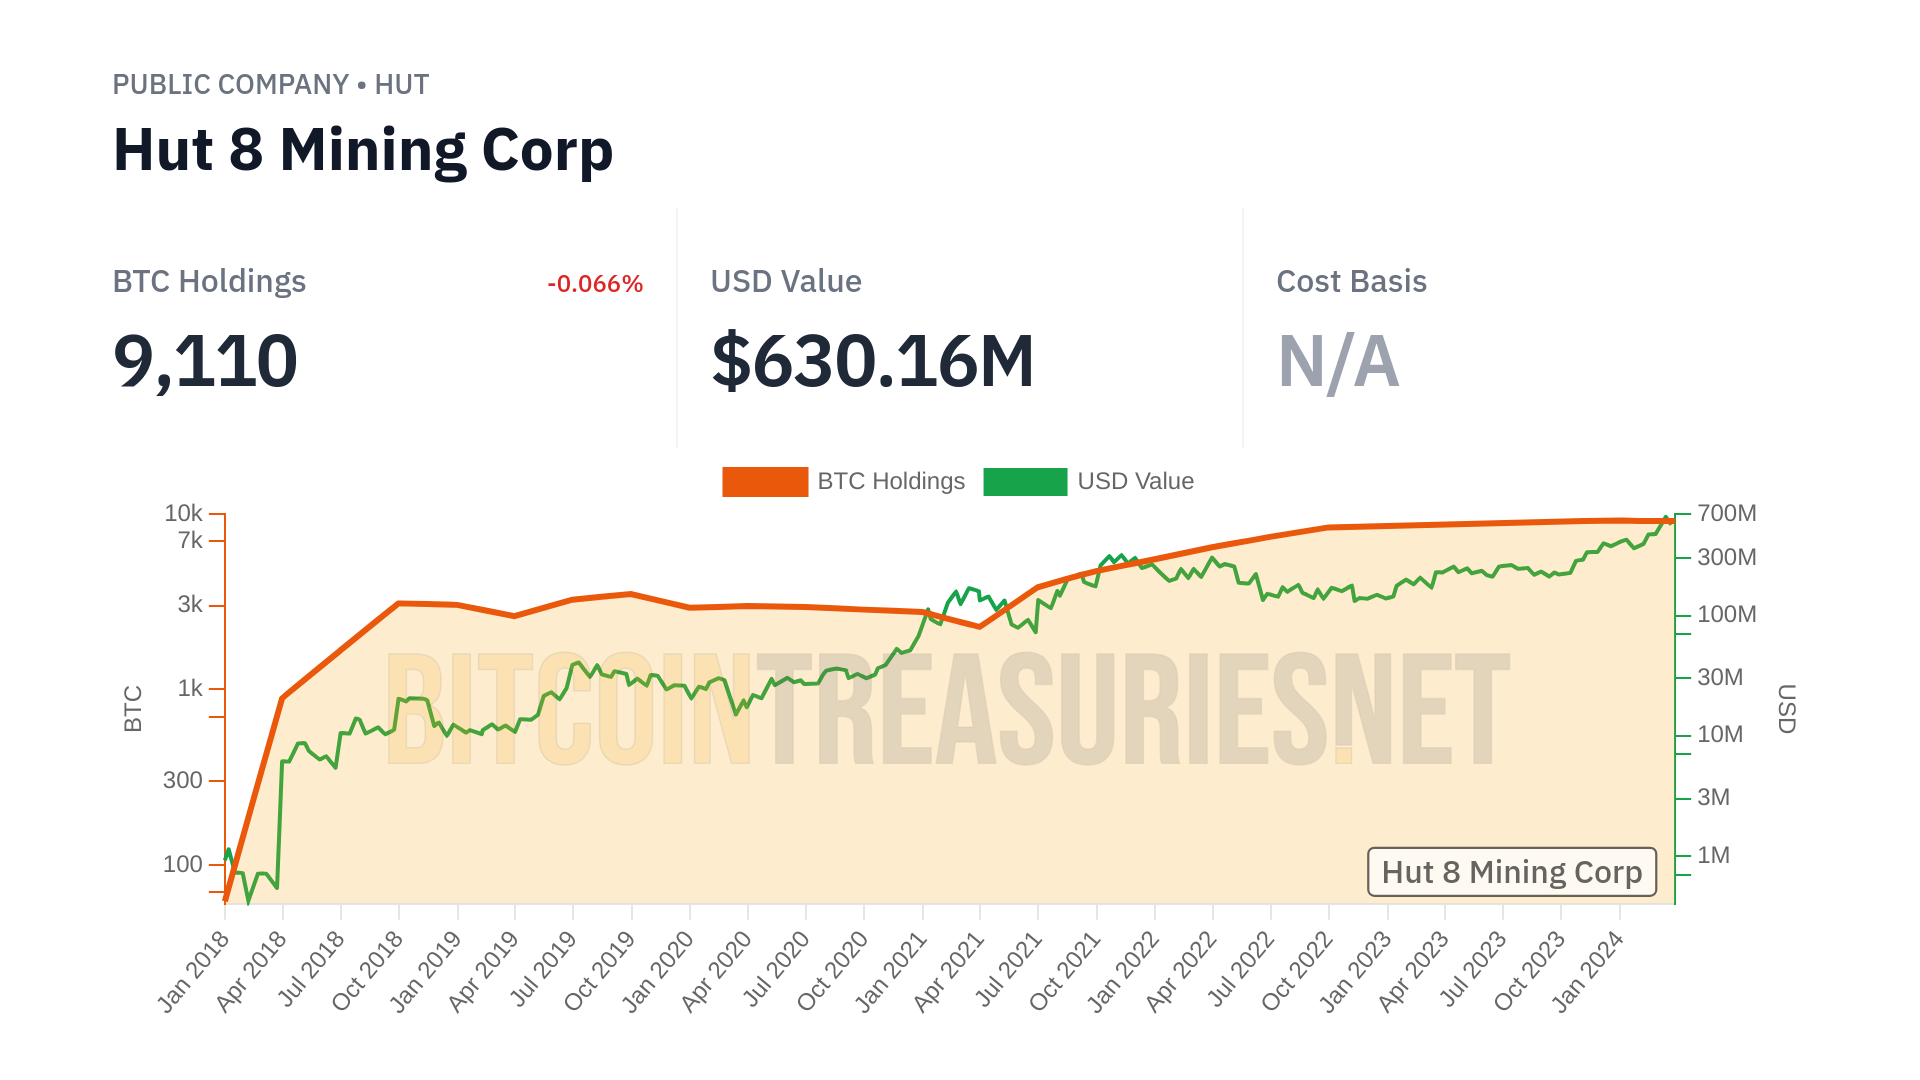The width and height of the screenshot is (1920, 1080).
Task: Click the 10k BTC axis tick label
Action: pyautogui.click(x=184, y=514)
